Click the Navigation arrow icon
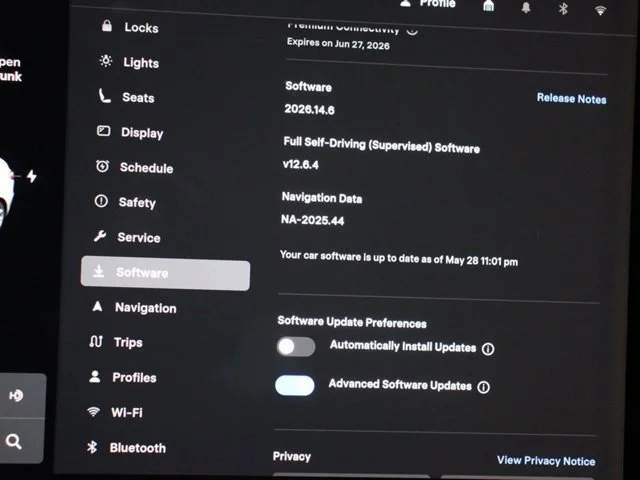This screenshot has height=480, width=640. pos(97,306)
